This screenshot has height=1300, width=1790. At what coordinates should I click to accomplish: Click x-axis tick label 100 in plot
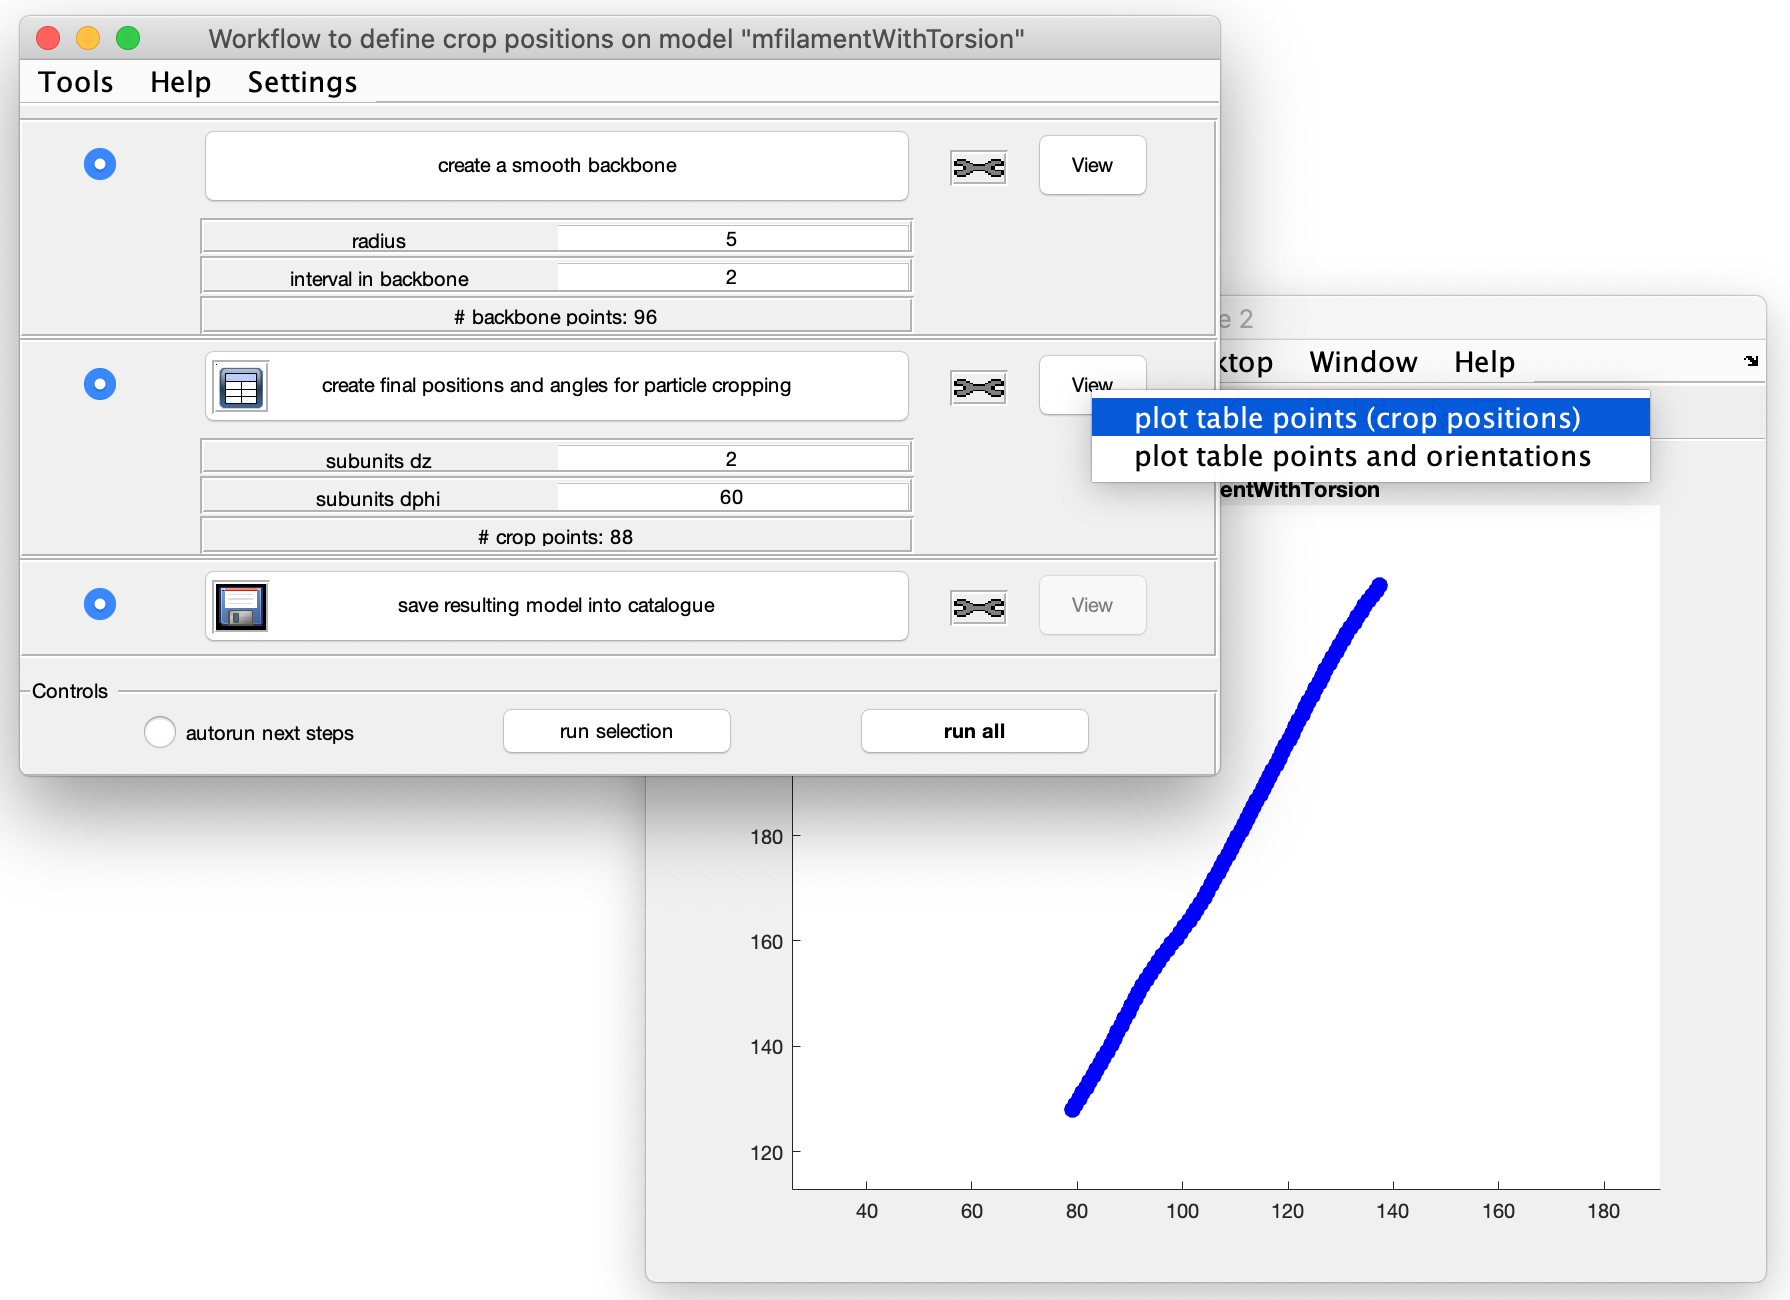(1182, 1211)
